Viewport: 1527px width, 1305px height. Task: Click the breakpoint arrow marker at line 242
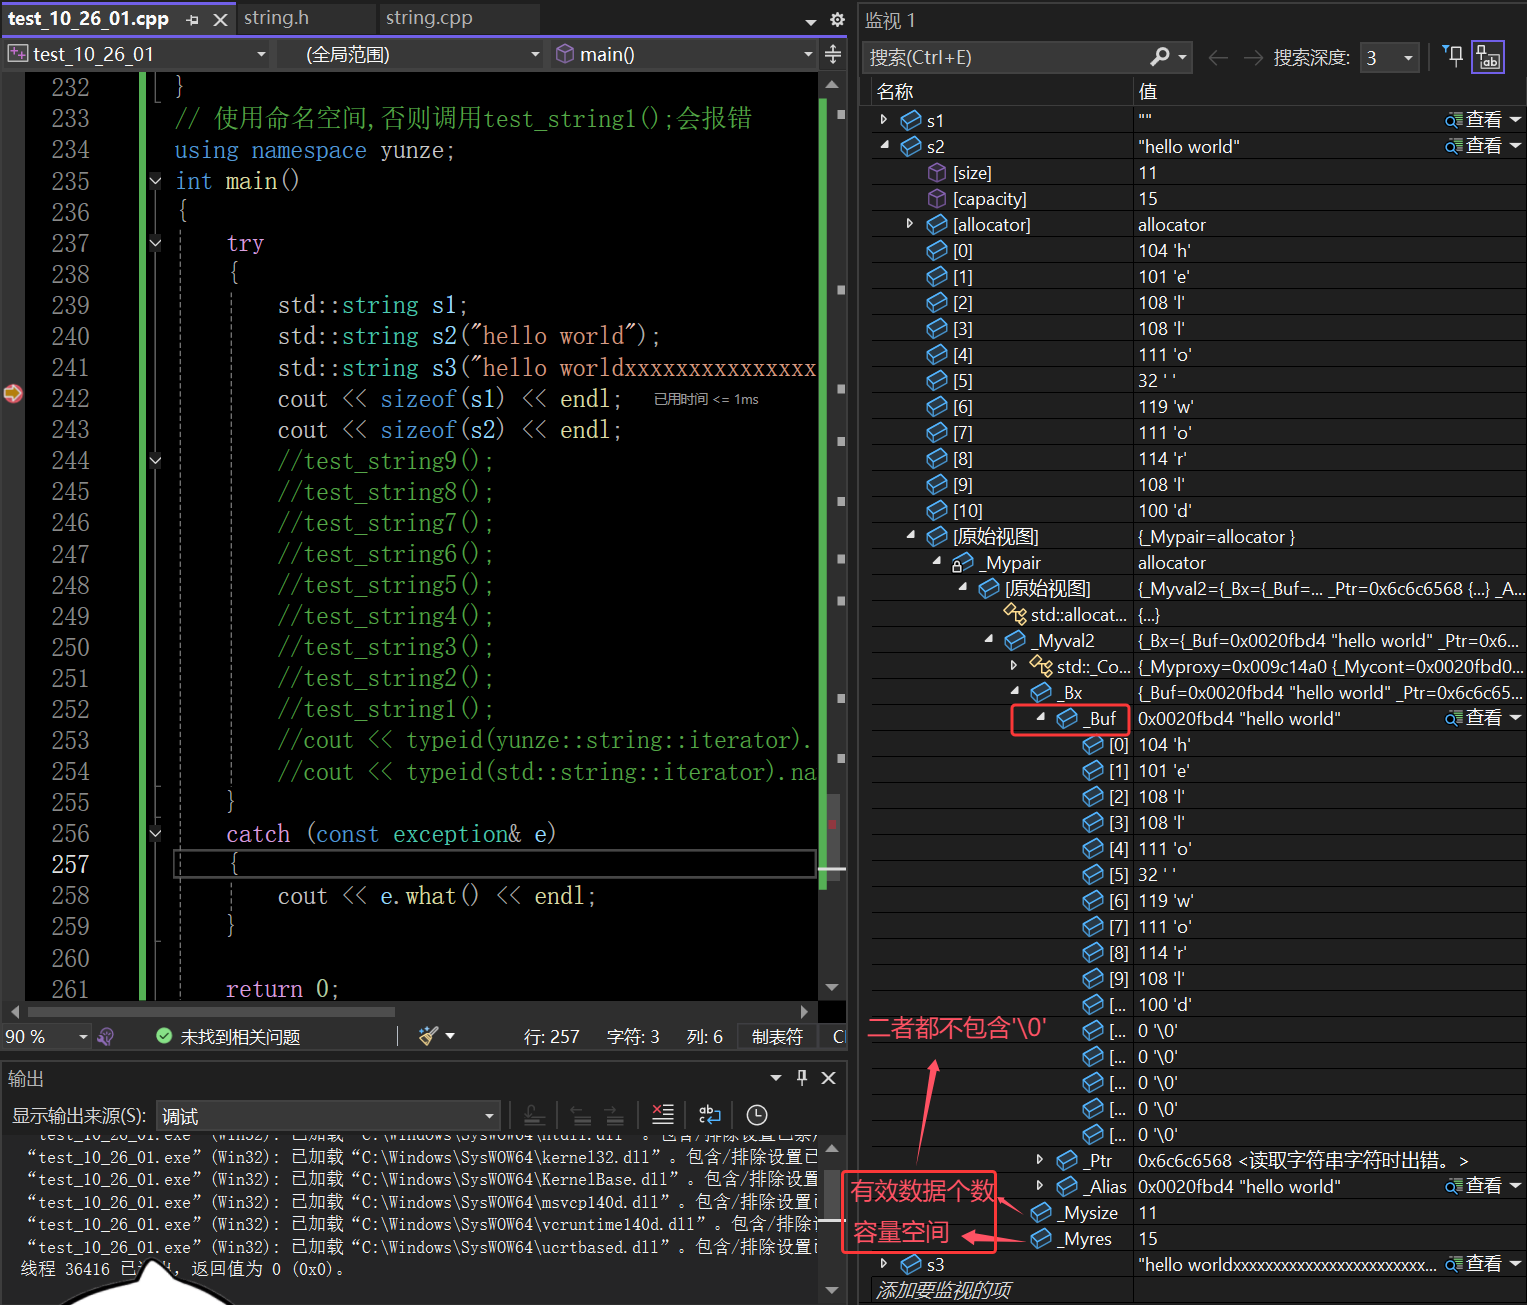click(x=13, y=394)
